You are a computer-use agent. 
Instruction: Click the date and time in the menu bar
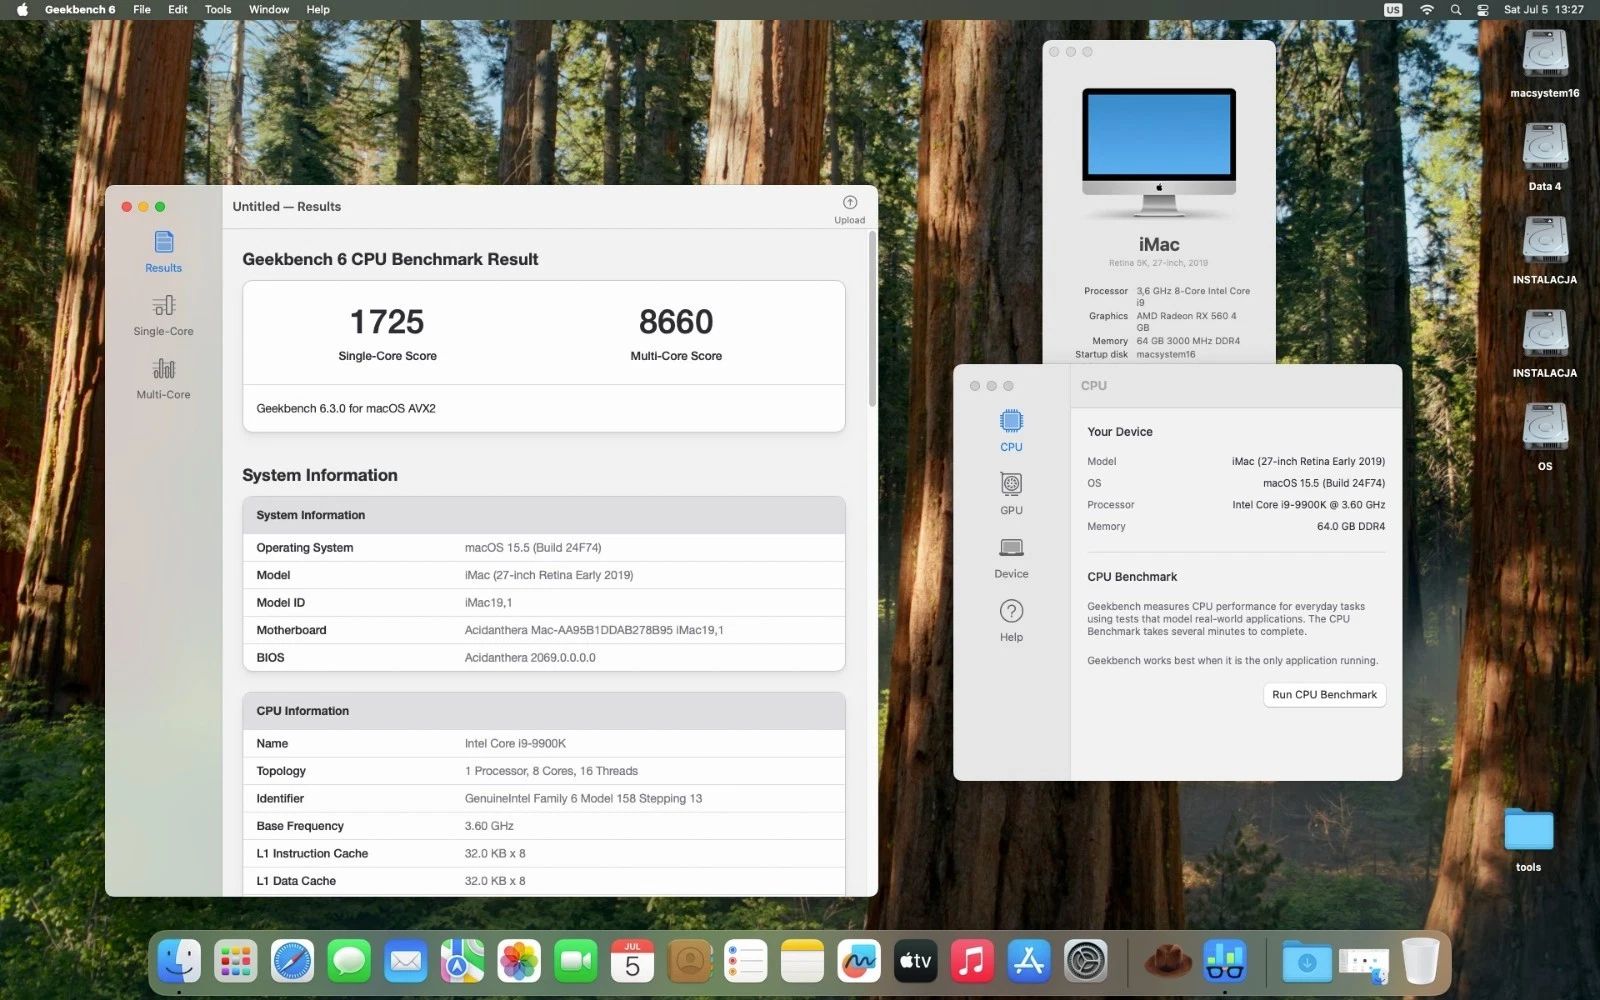click(x=1543, y=9)
